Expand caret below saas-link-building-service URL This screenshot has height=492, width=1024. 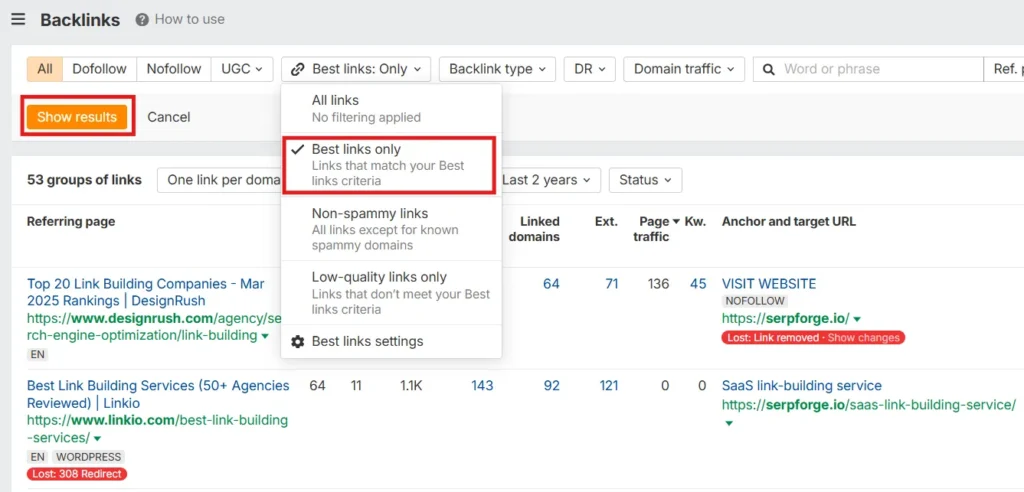pos(729,423)
